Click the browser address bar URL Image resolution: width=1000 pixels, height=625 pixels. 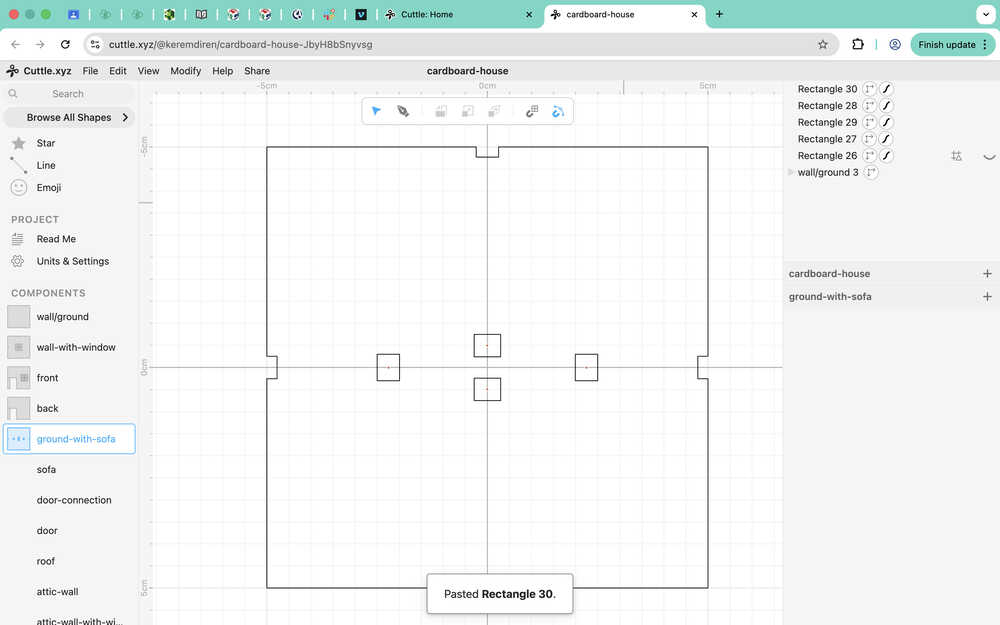[240, 45]
